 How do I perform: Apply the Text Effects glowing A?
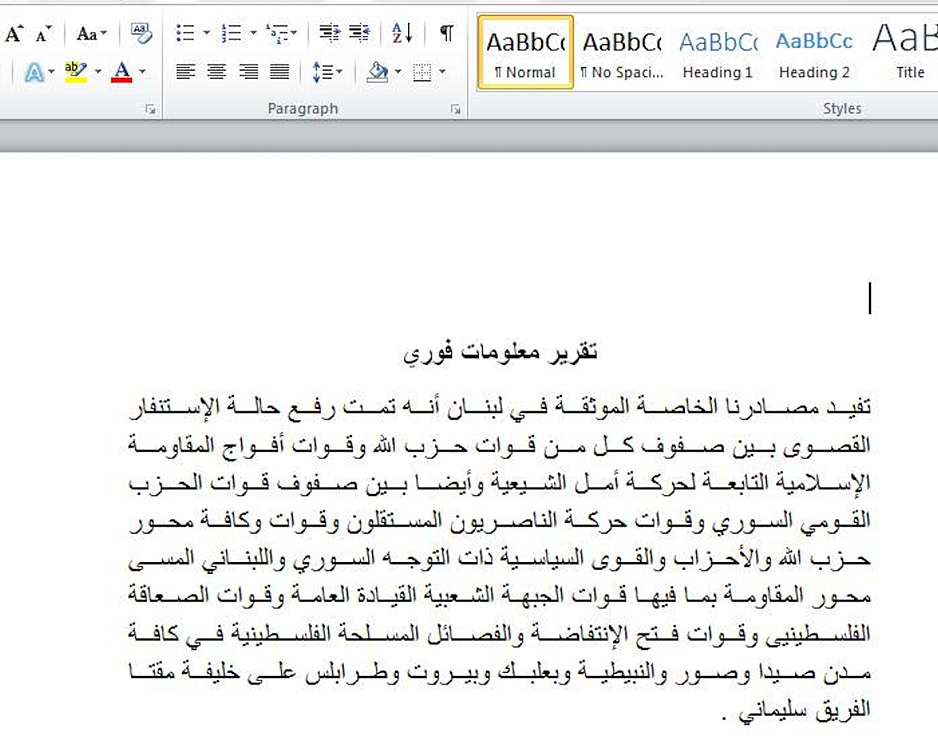point(34,72)
